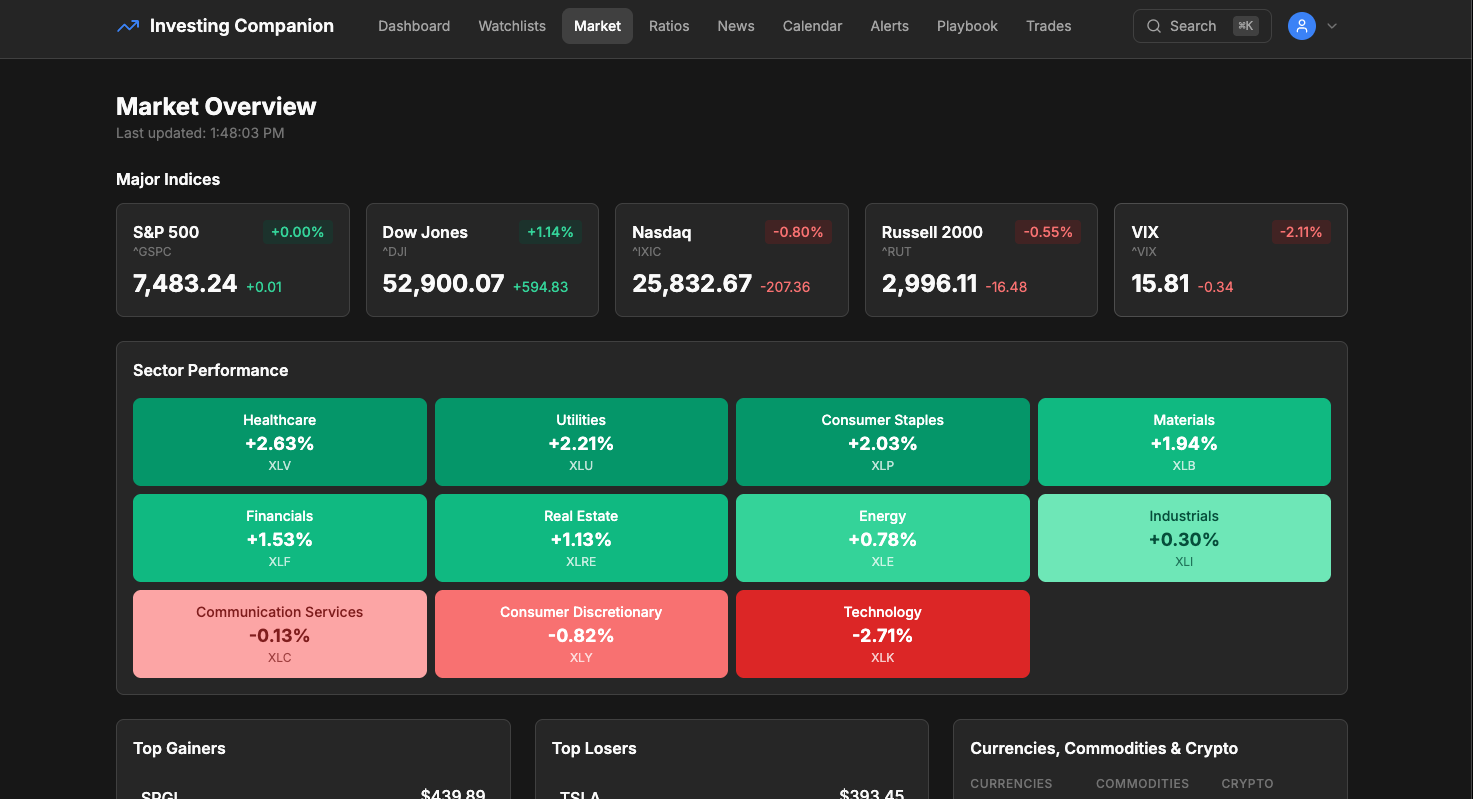Viewport: 1473px width, 799px height.
Task: Select the Industrials XLI sector tile
Action: [1184, 538]
